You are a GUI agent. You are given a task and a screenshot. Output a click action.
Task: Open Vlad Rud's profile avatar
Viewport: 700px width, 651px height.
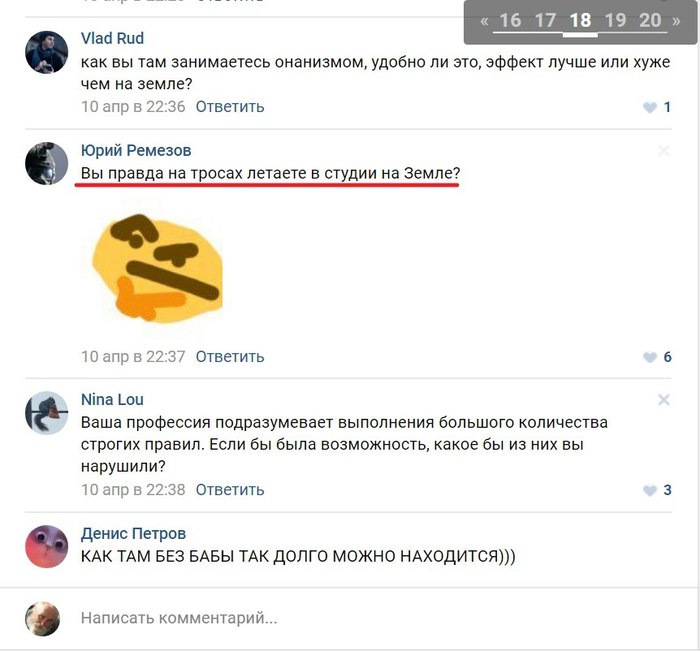click(46, 52)
